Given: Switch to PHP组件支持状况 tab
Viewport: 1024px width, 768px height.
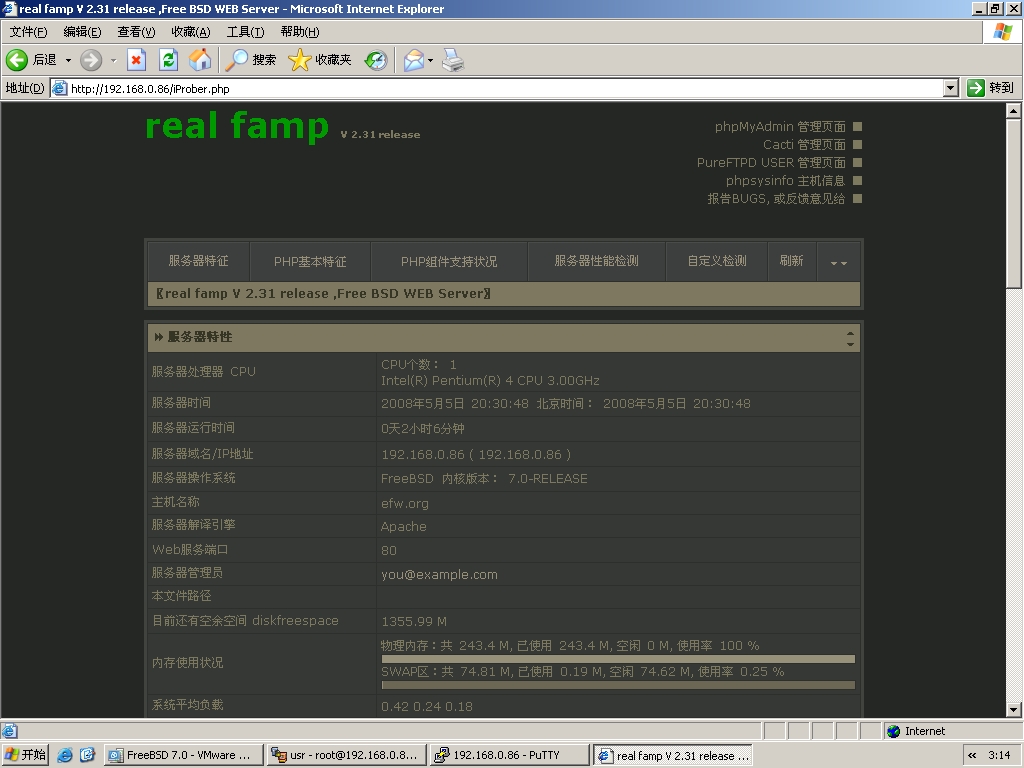Looking at the screenshot, I should point(449,261).
